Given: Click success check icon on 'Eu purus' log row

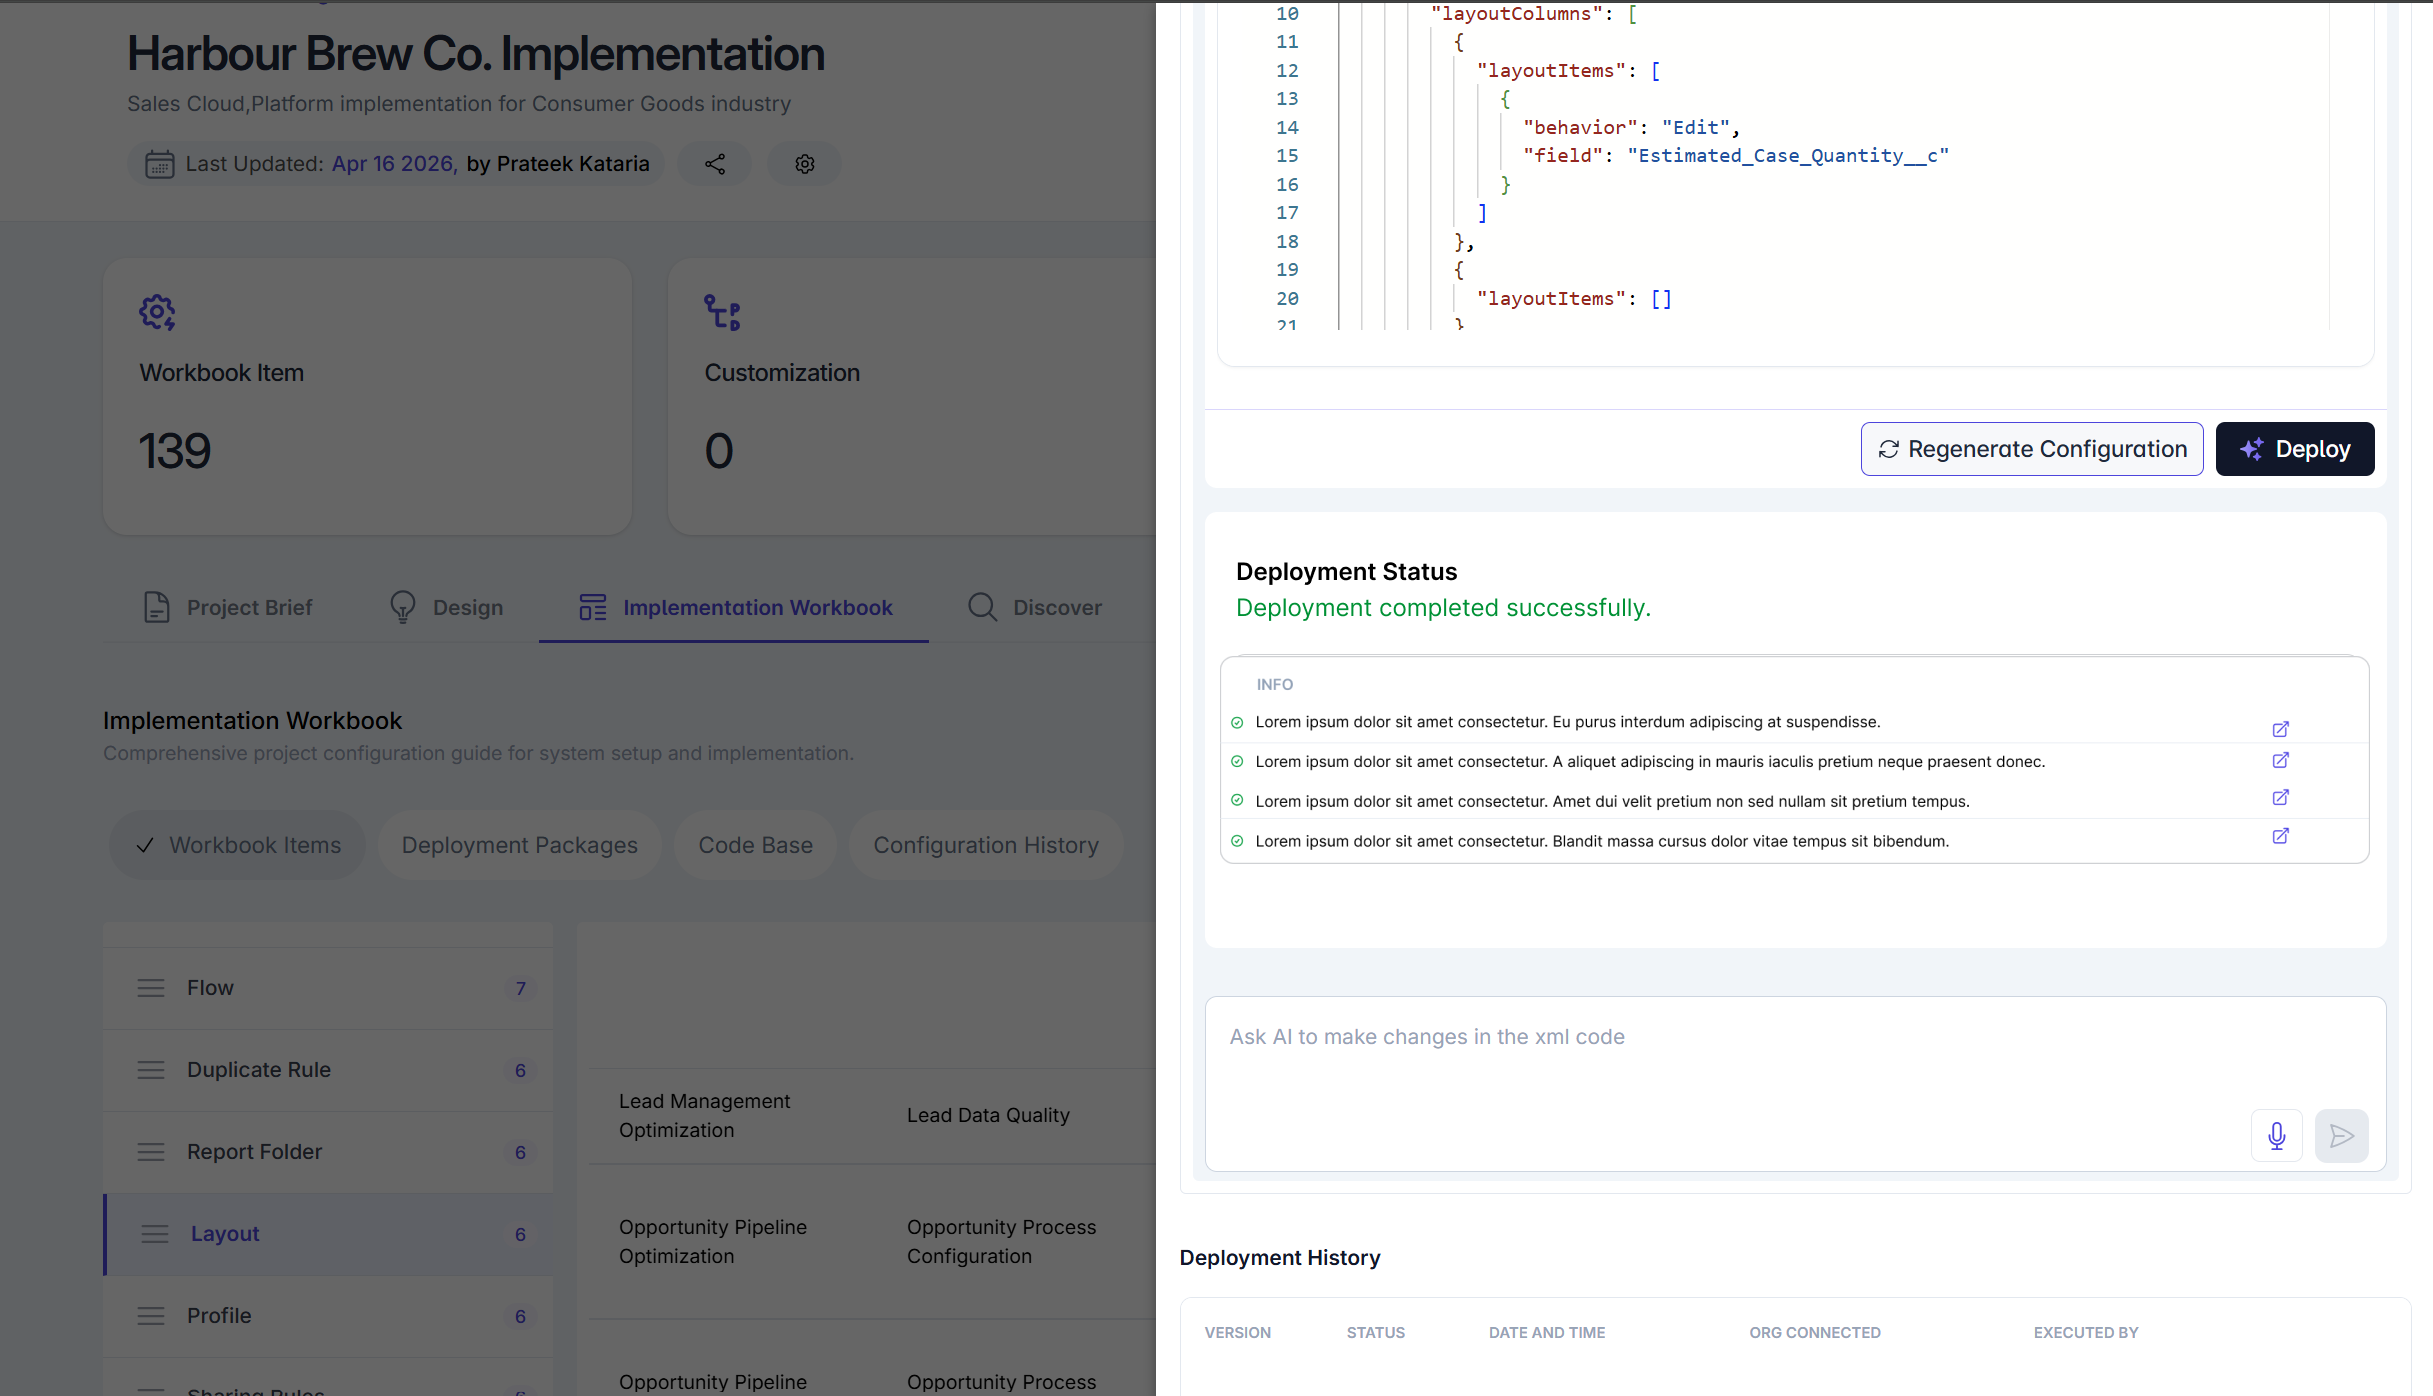Looking at the screenshot, I should pos(1237,722).
